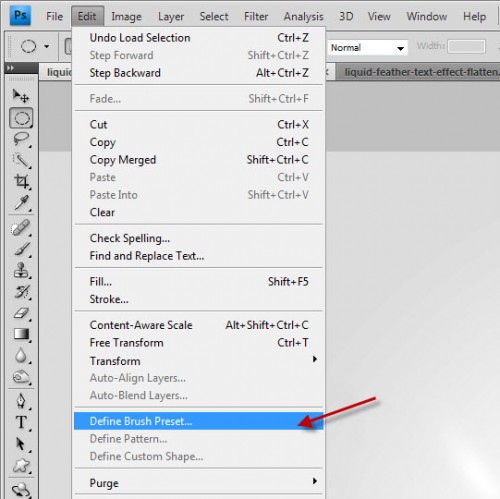The height and width of the screenshot is (499, 500).
Task: Choose Copy from Edit menu
Action: click(x=198, y=142)
